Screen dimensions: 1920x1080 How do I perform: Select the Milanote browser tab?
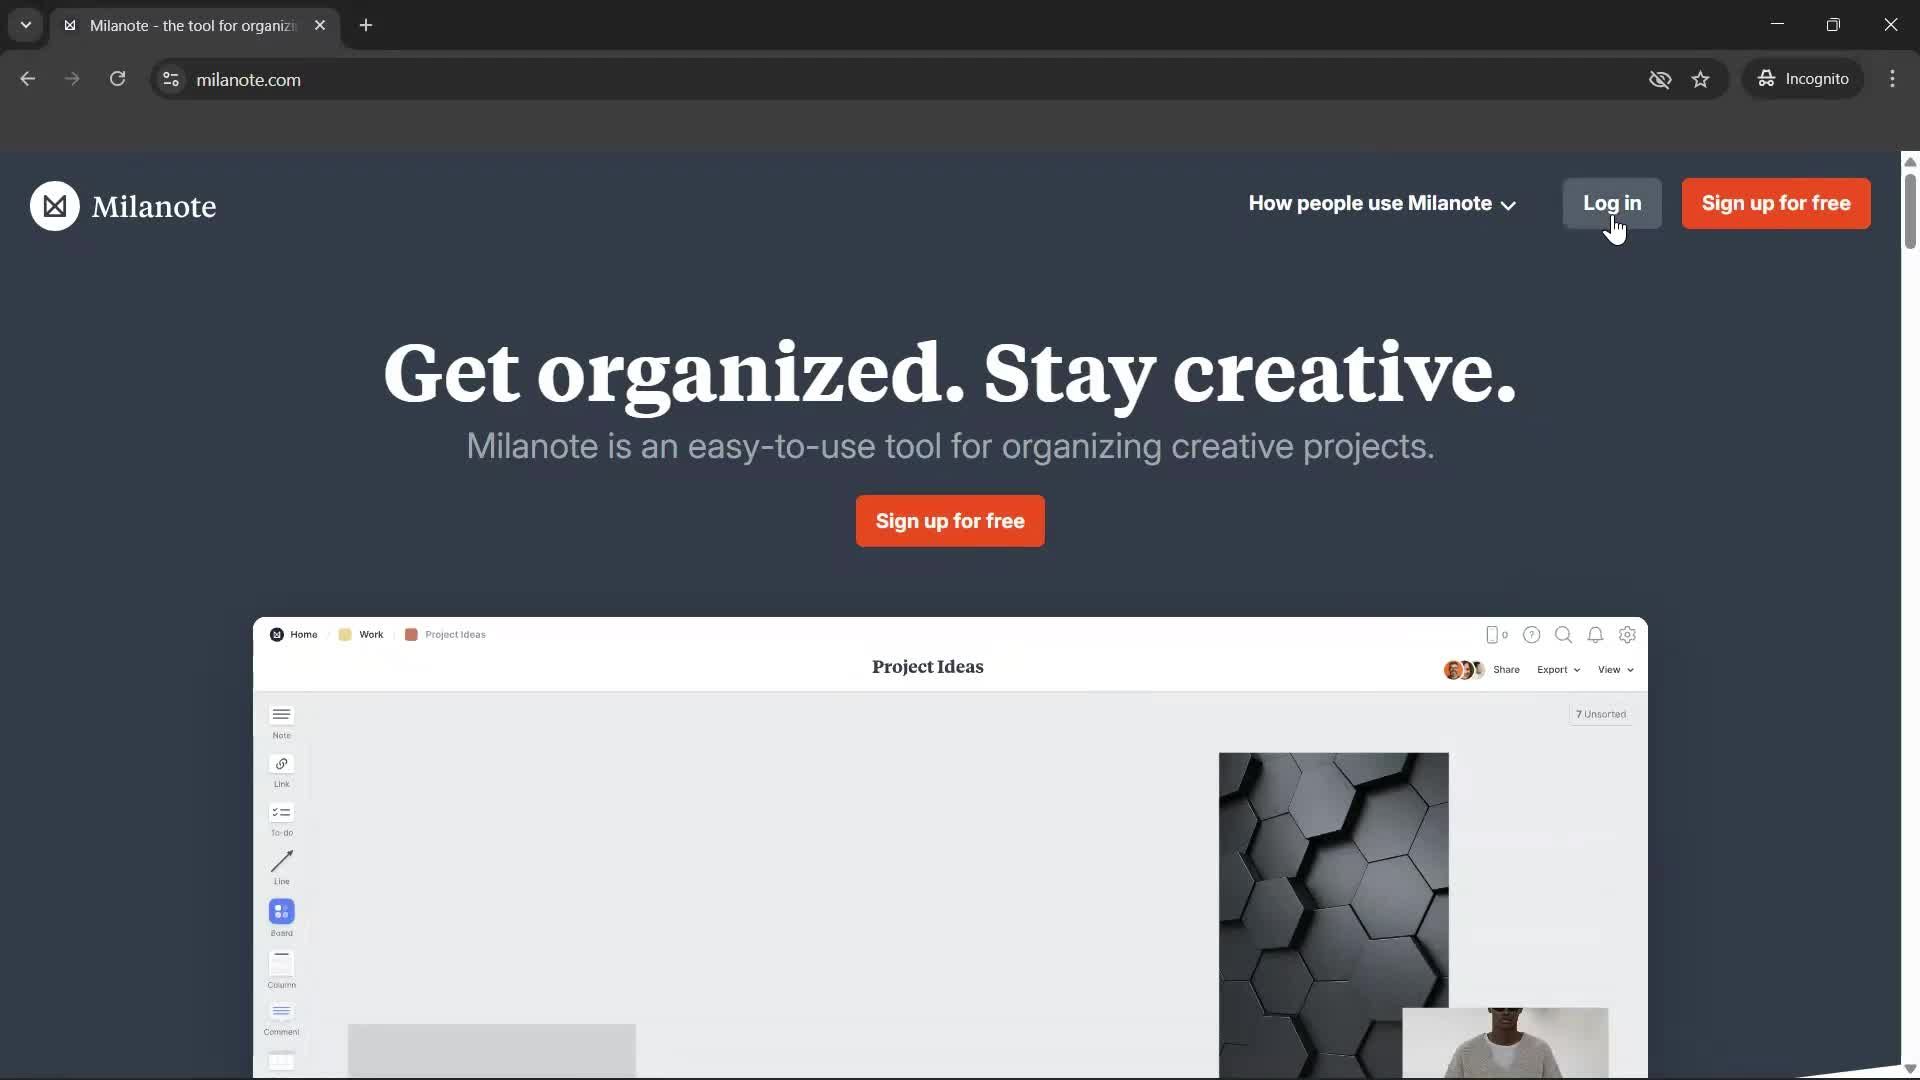195,26
